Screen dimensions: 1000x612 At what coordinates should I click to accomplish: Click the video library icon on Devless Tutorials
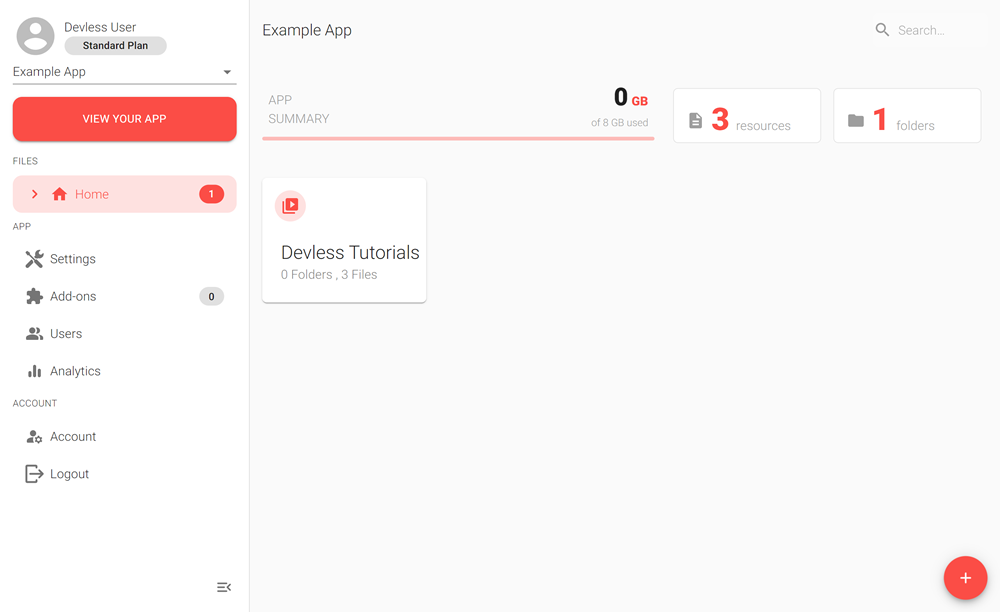(290, 206)
